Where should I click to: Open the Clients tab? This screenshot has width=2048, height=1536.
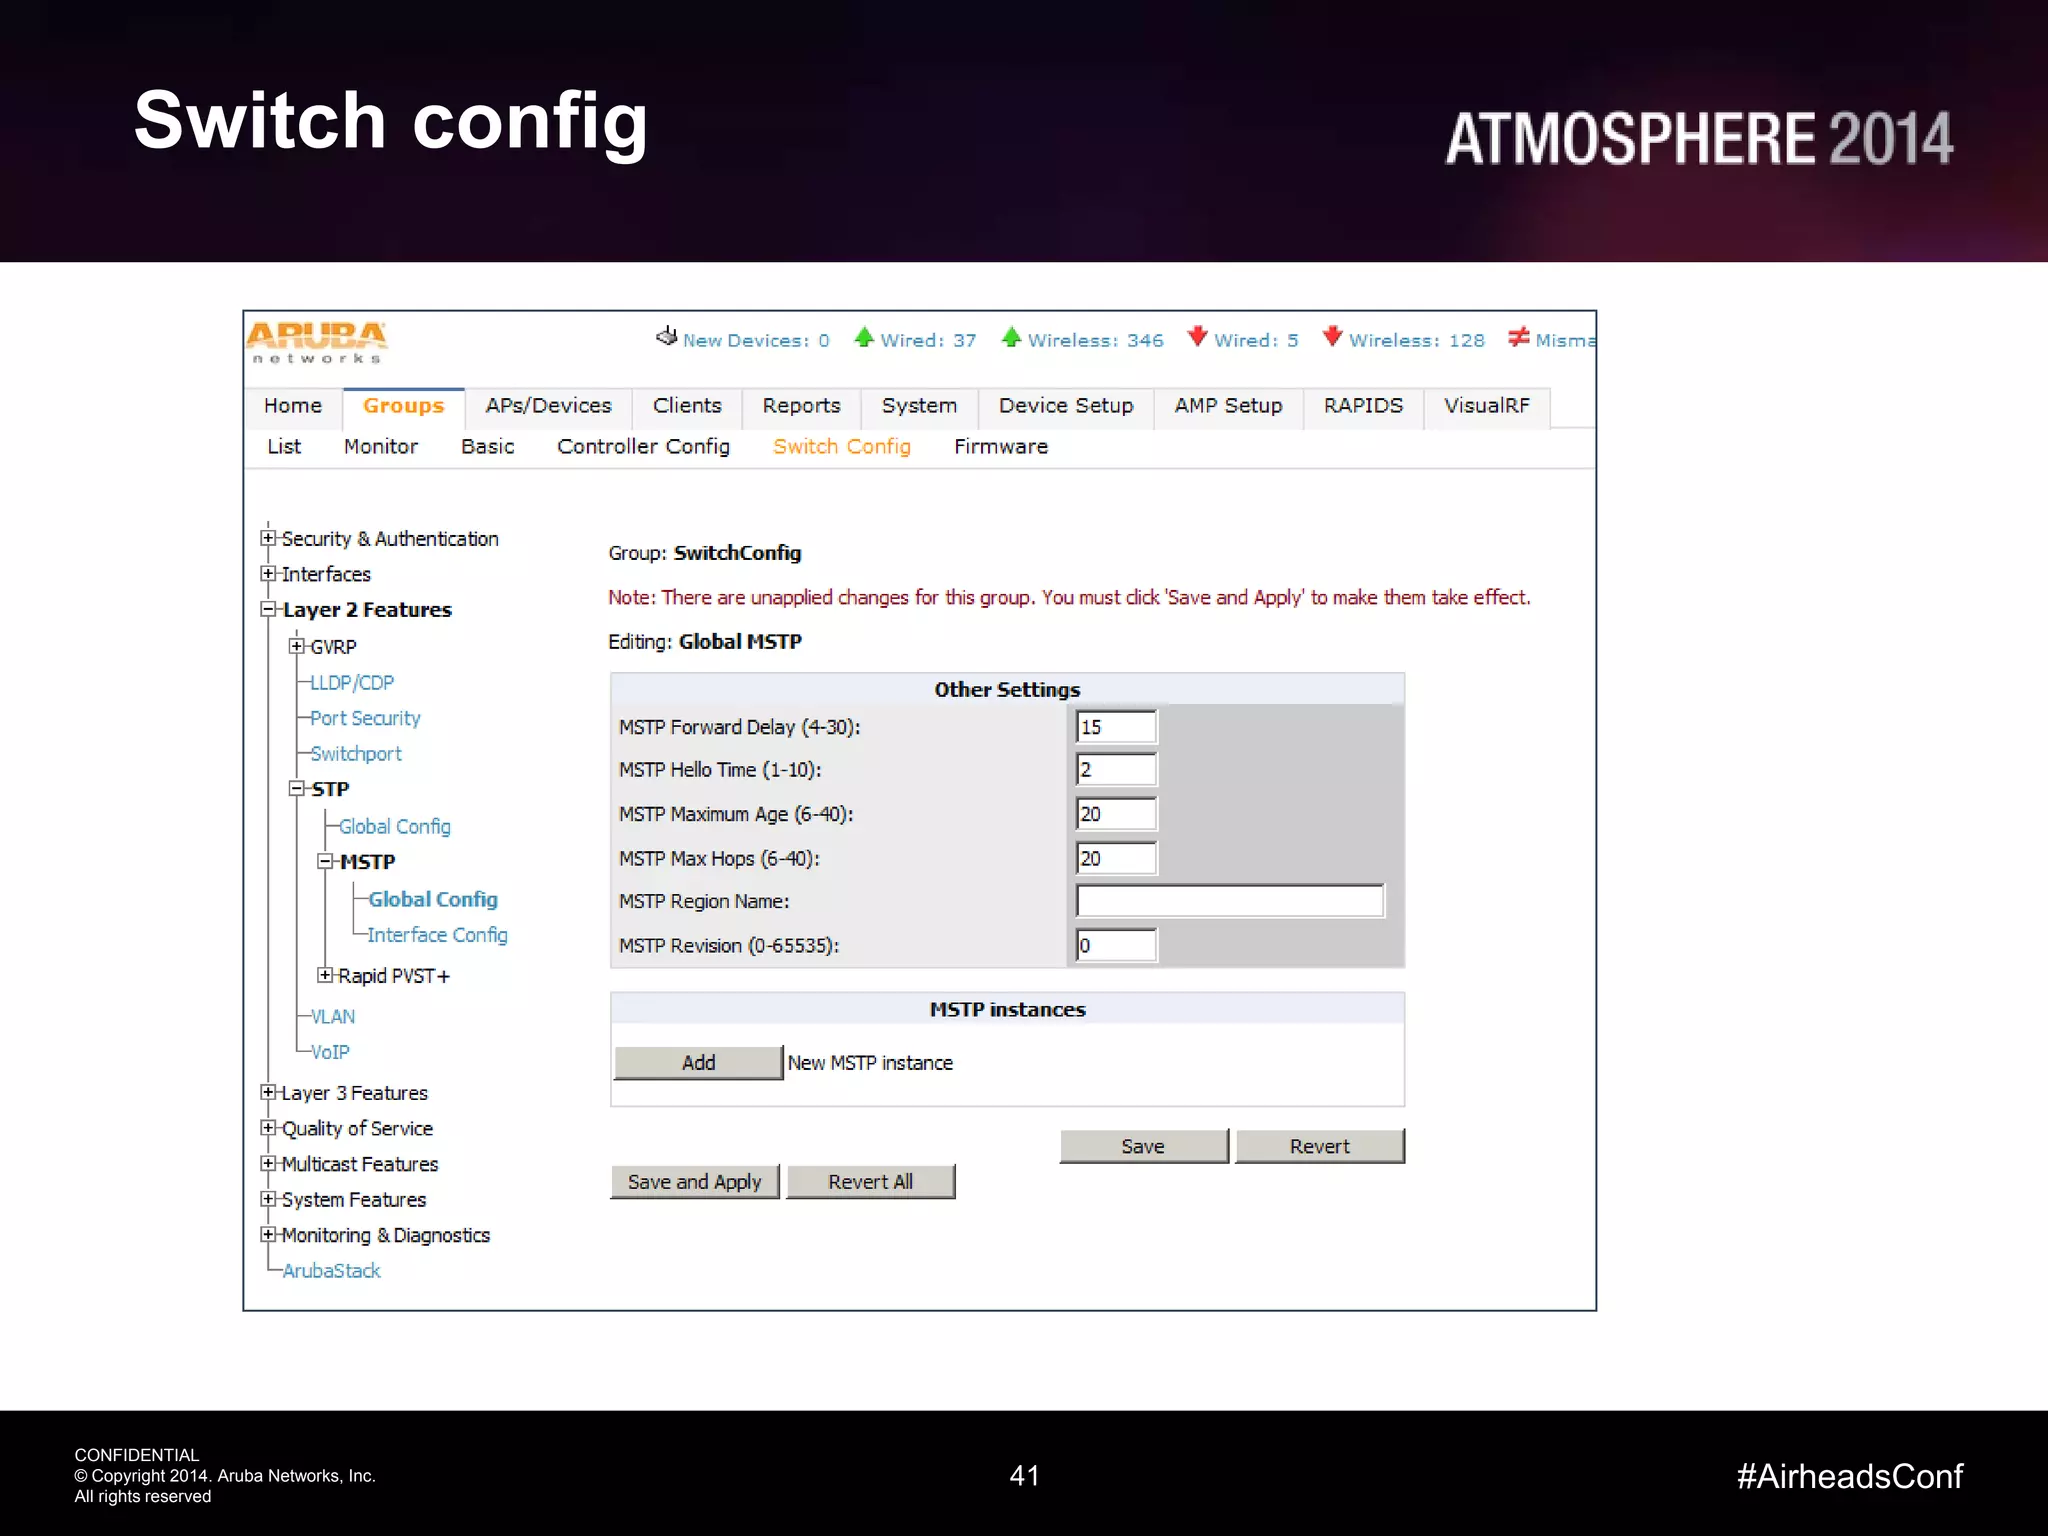[687, 406]
